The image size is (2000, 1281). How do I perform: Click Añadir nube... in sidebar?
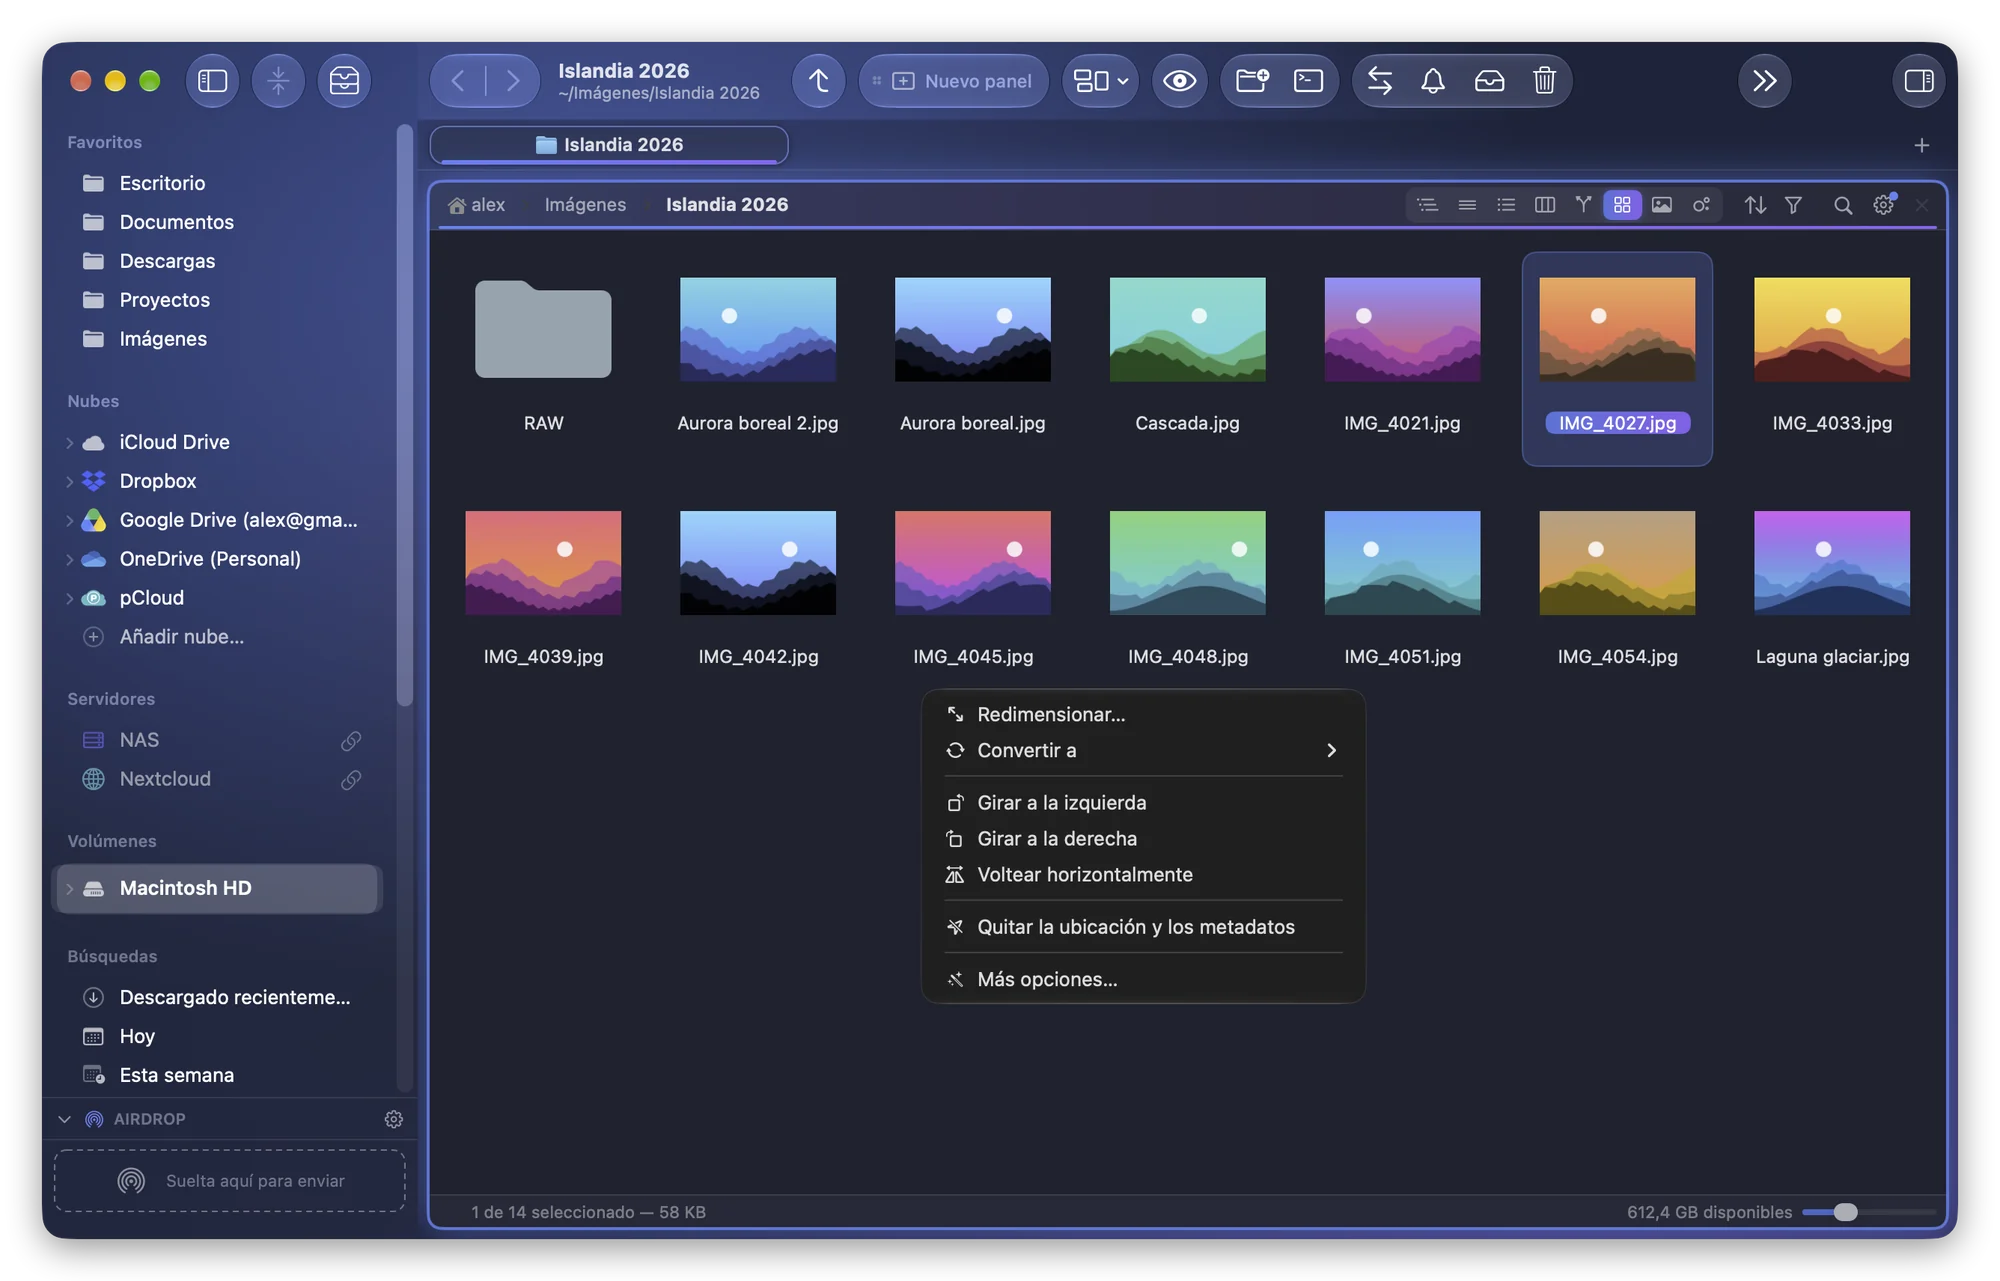(x=181, y=637)
